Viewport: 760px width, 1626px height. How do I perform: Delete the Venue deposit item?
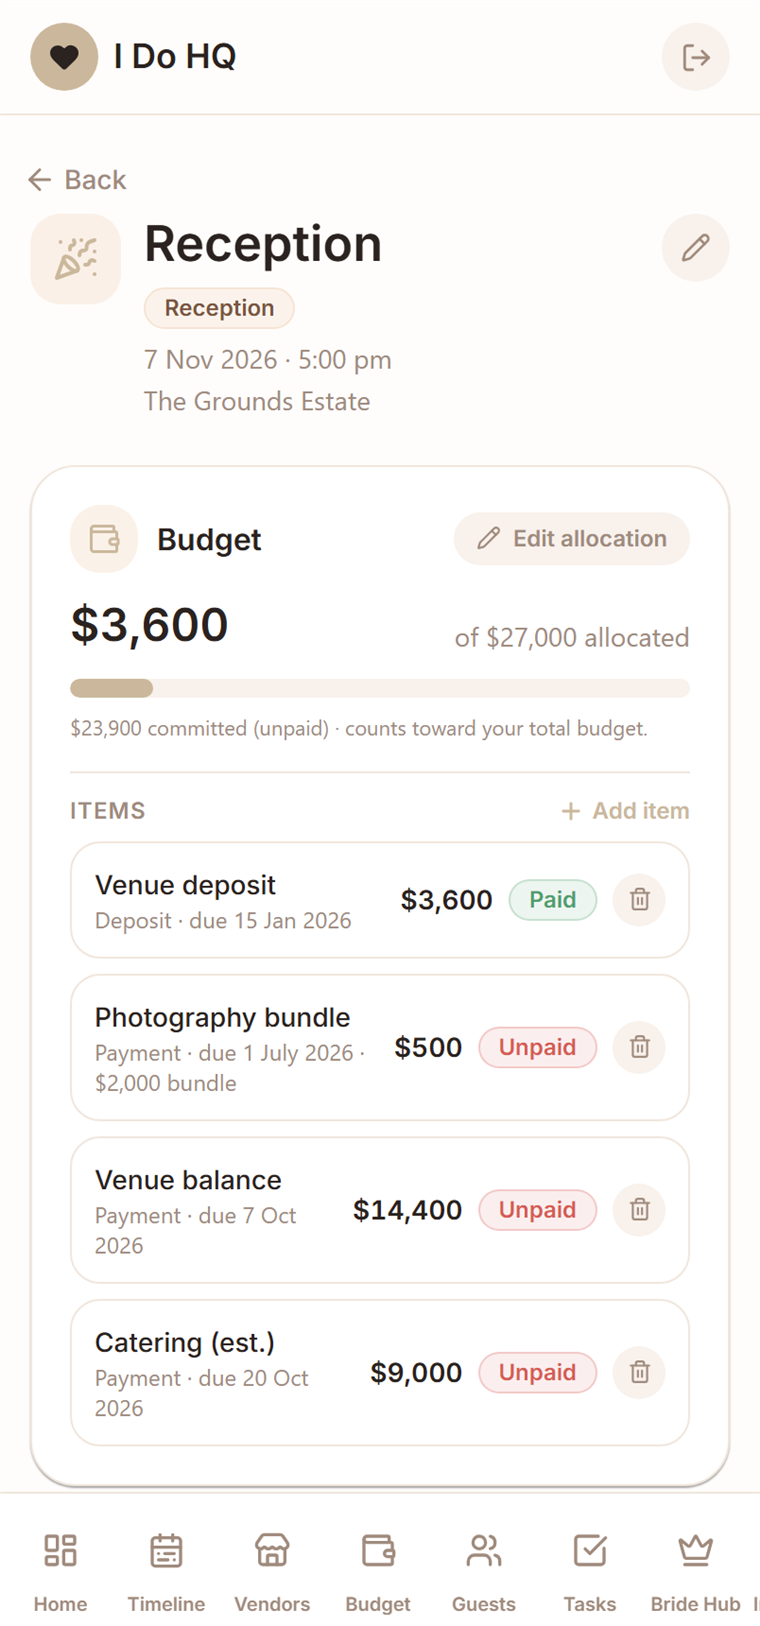639,900
